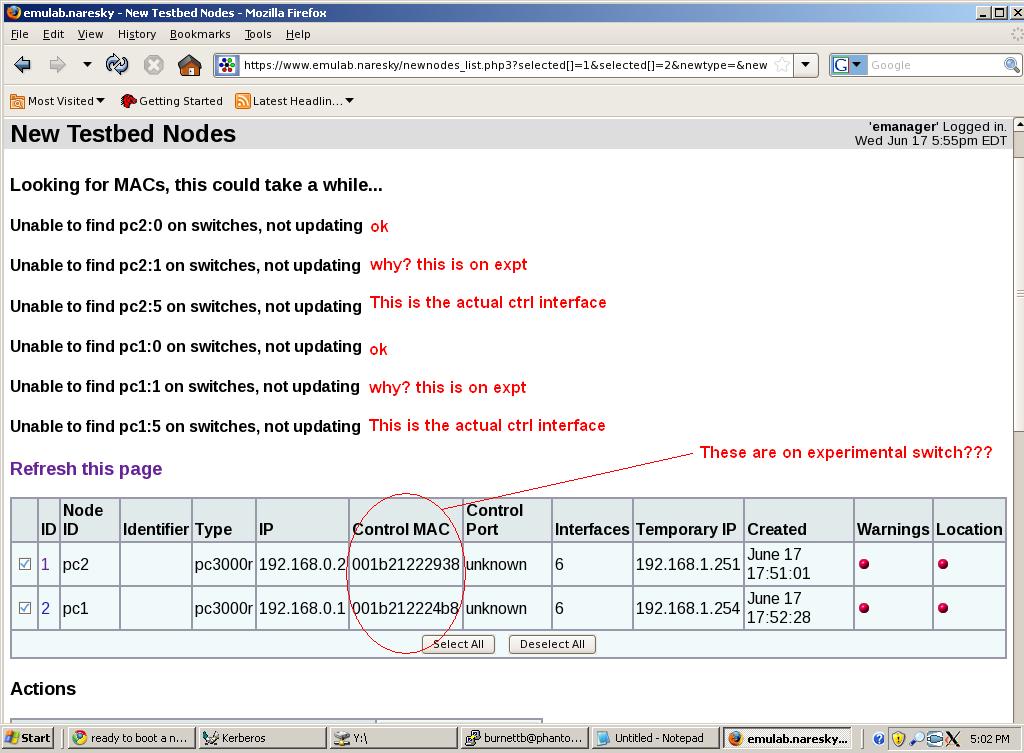
Task: Reload the current page
Action: pos(117,65)
